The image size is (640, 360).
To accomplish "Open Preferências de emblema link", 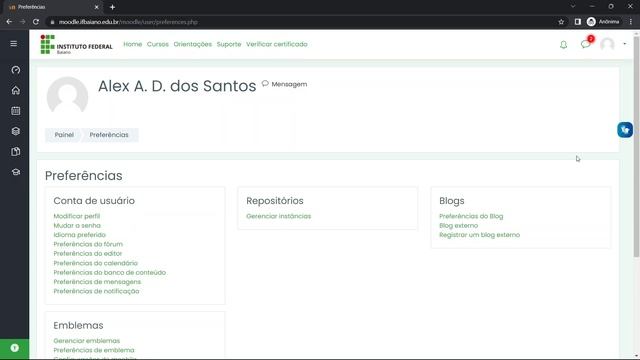I will 94,350.
